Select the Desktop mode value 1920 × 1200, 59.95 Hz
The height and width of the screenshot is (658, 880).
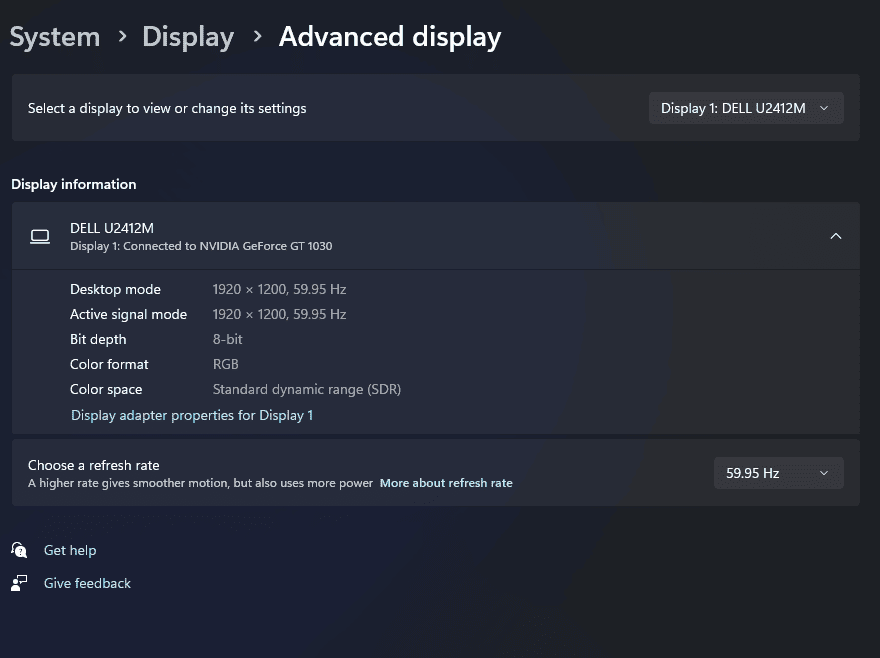(279, 289)
